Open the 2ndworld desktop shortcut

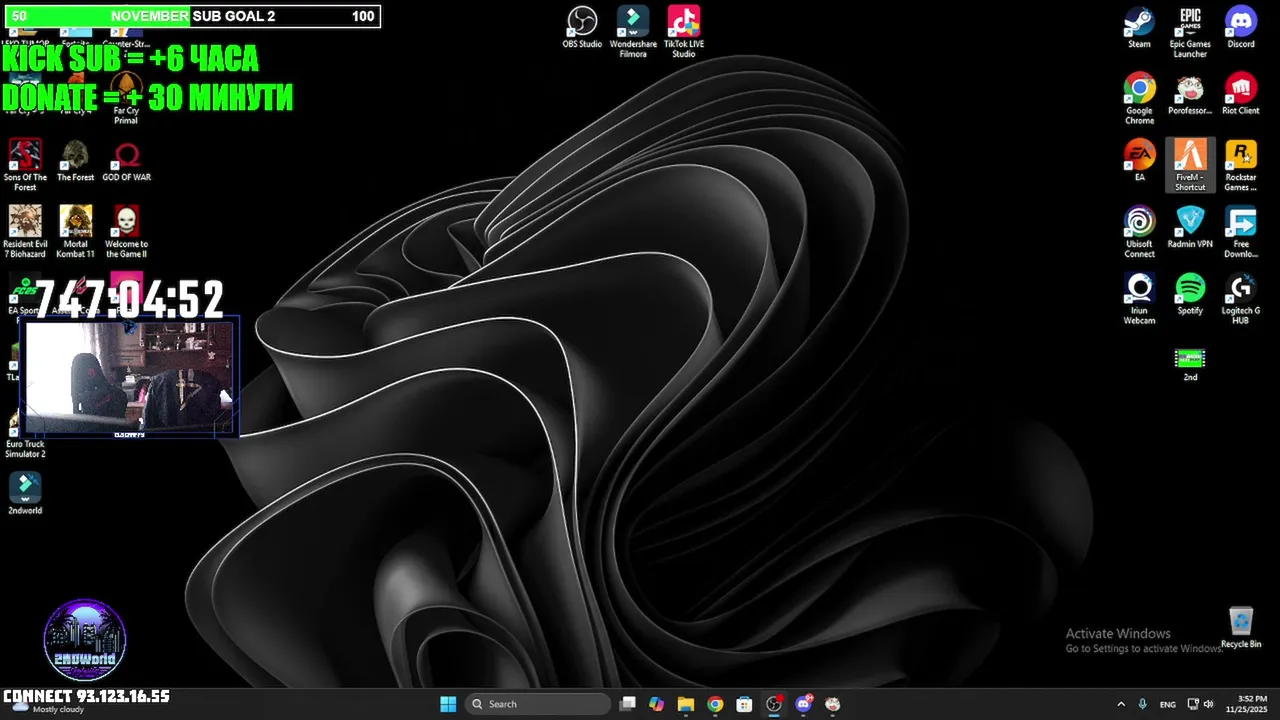point(25,493)
